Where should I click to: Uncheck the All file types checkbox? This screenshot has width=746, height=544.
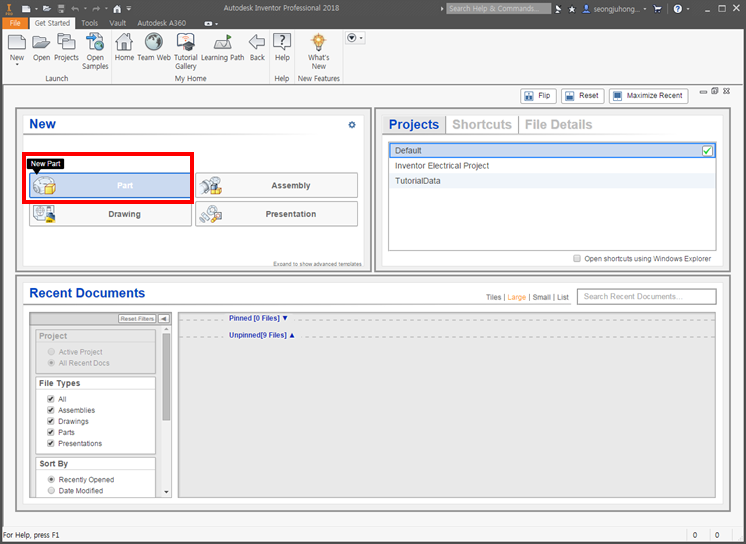tap(50, 399)
